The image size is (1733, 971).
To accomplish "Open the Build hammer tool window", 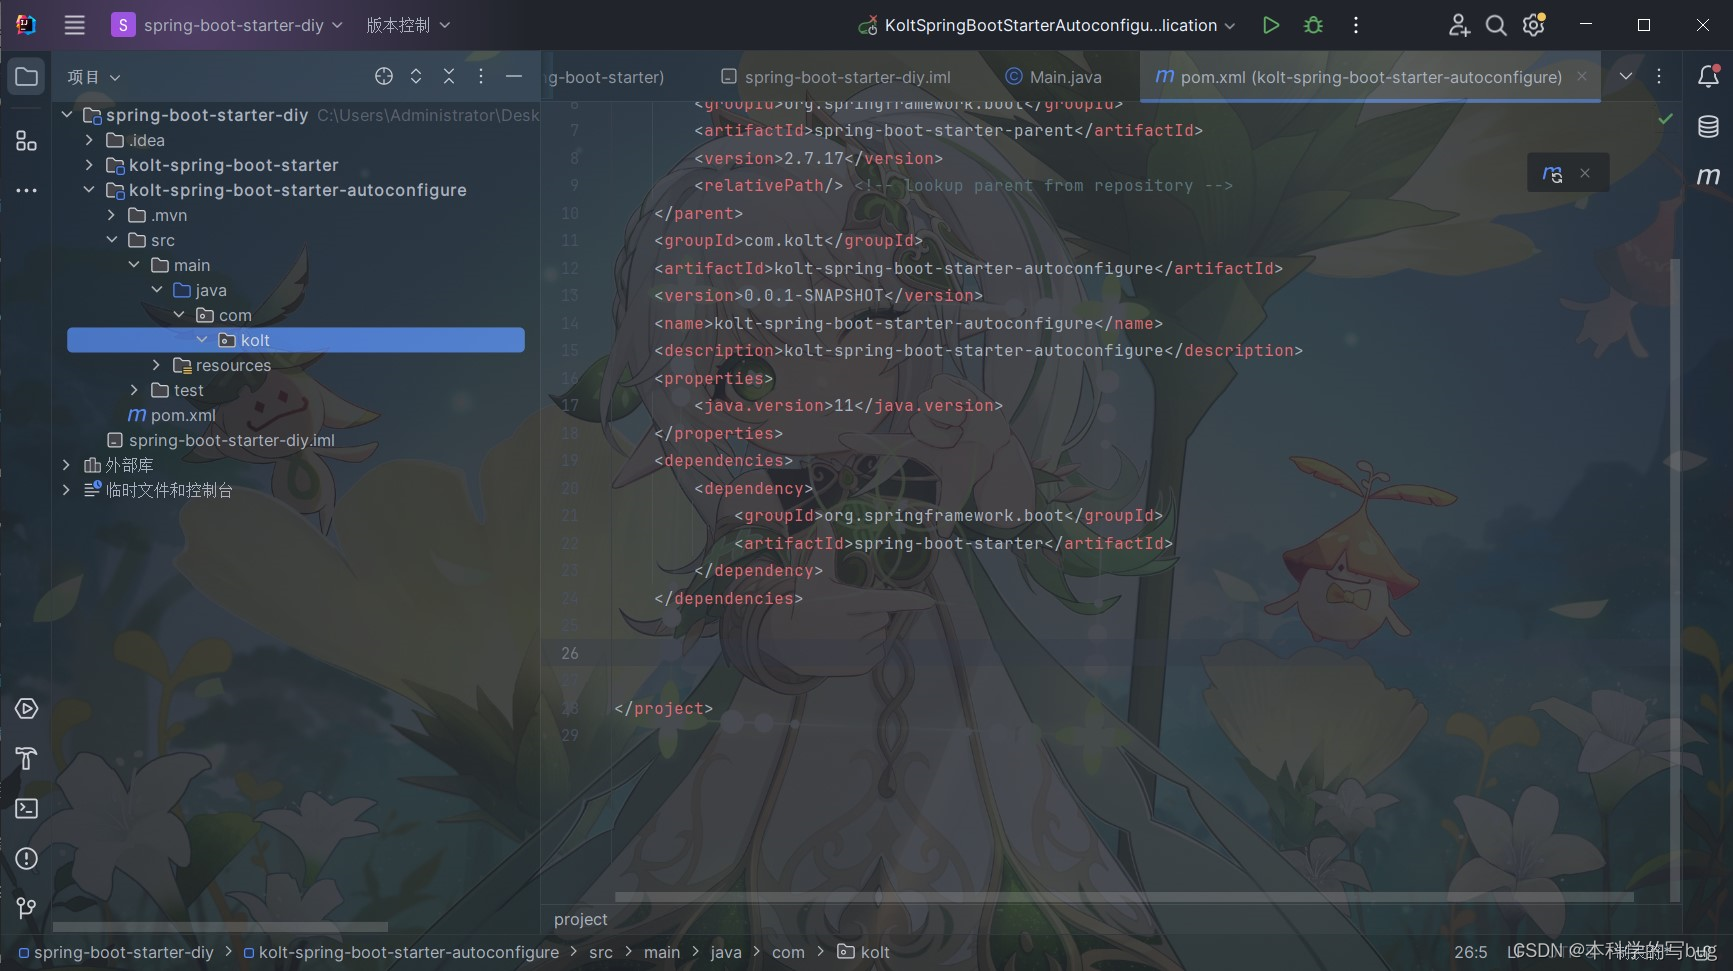I will (x=27, y=759).
